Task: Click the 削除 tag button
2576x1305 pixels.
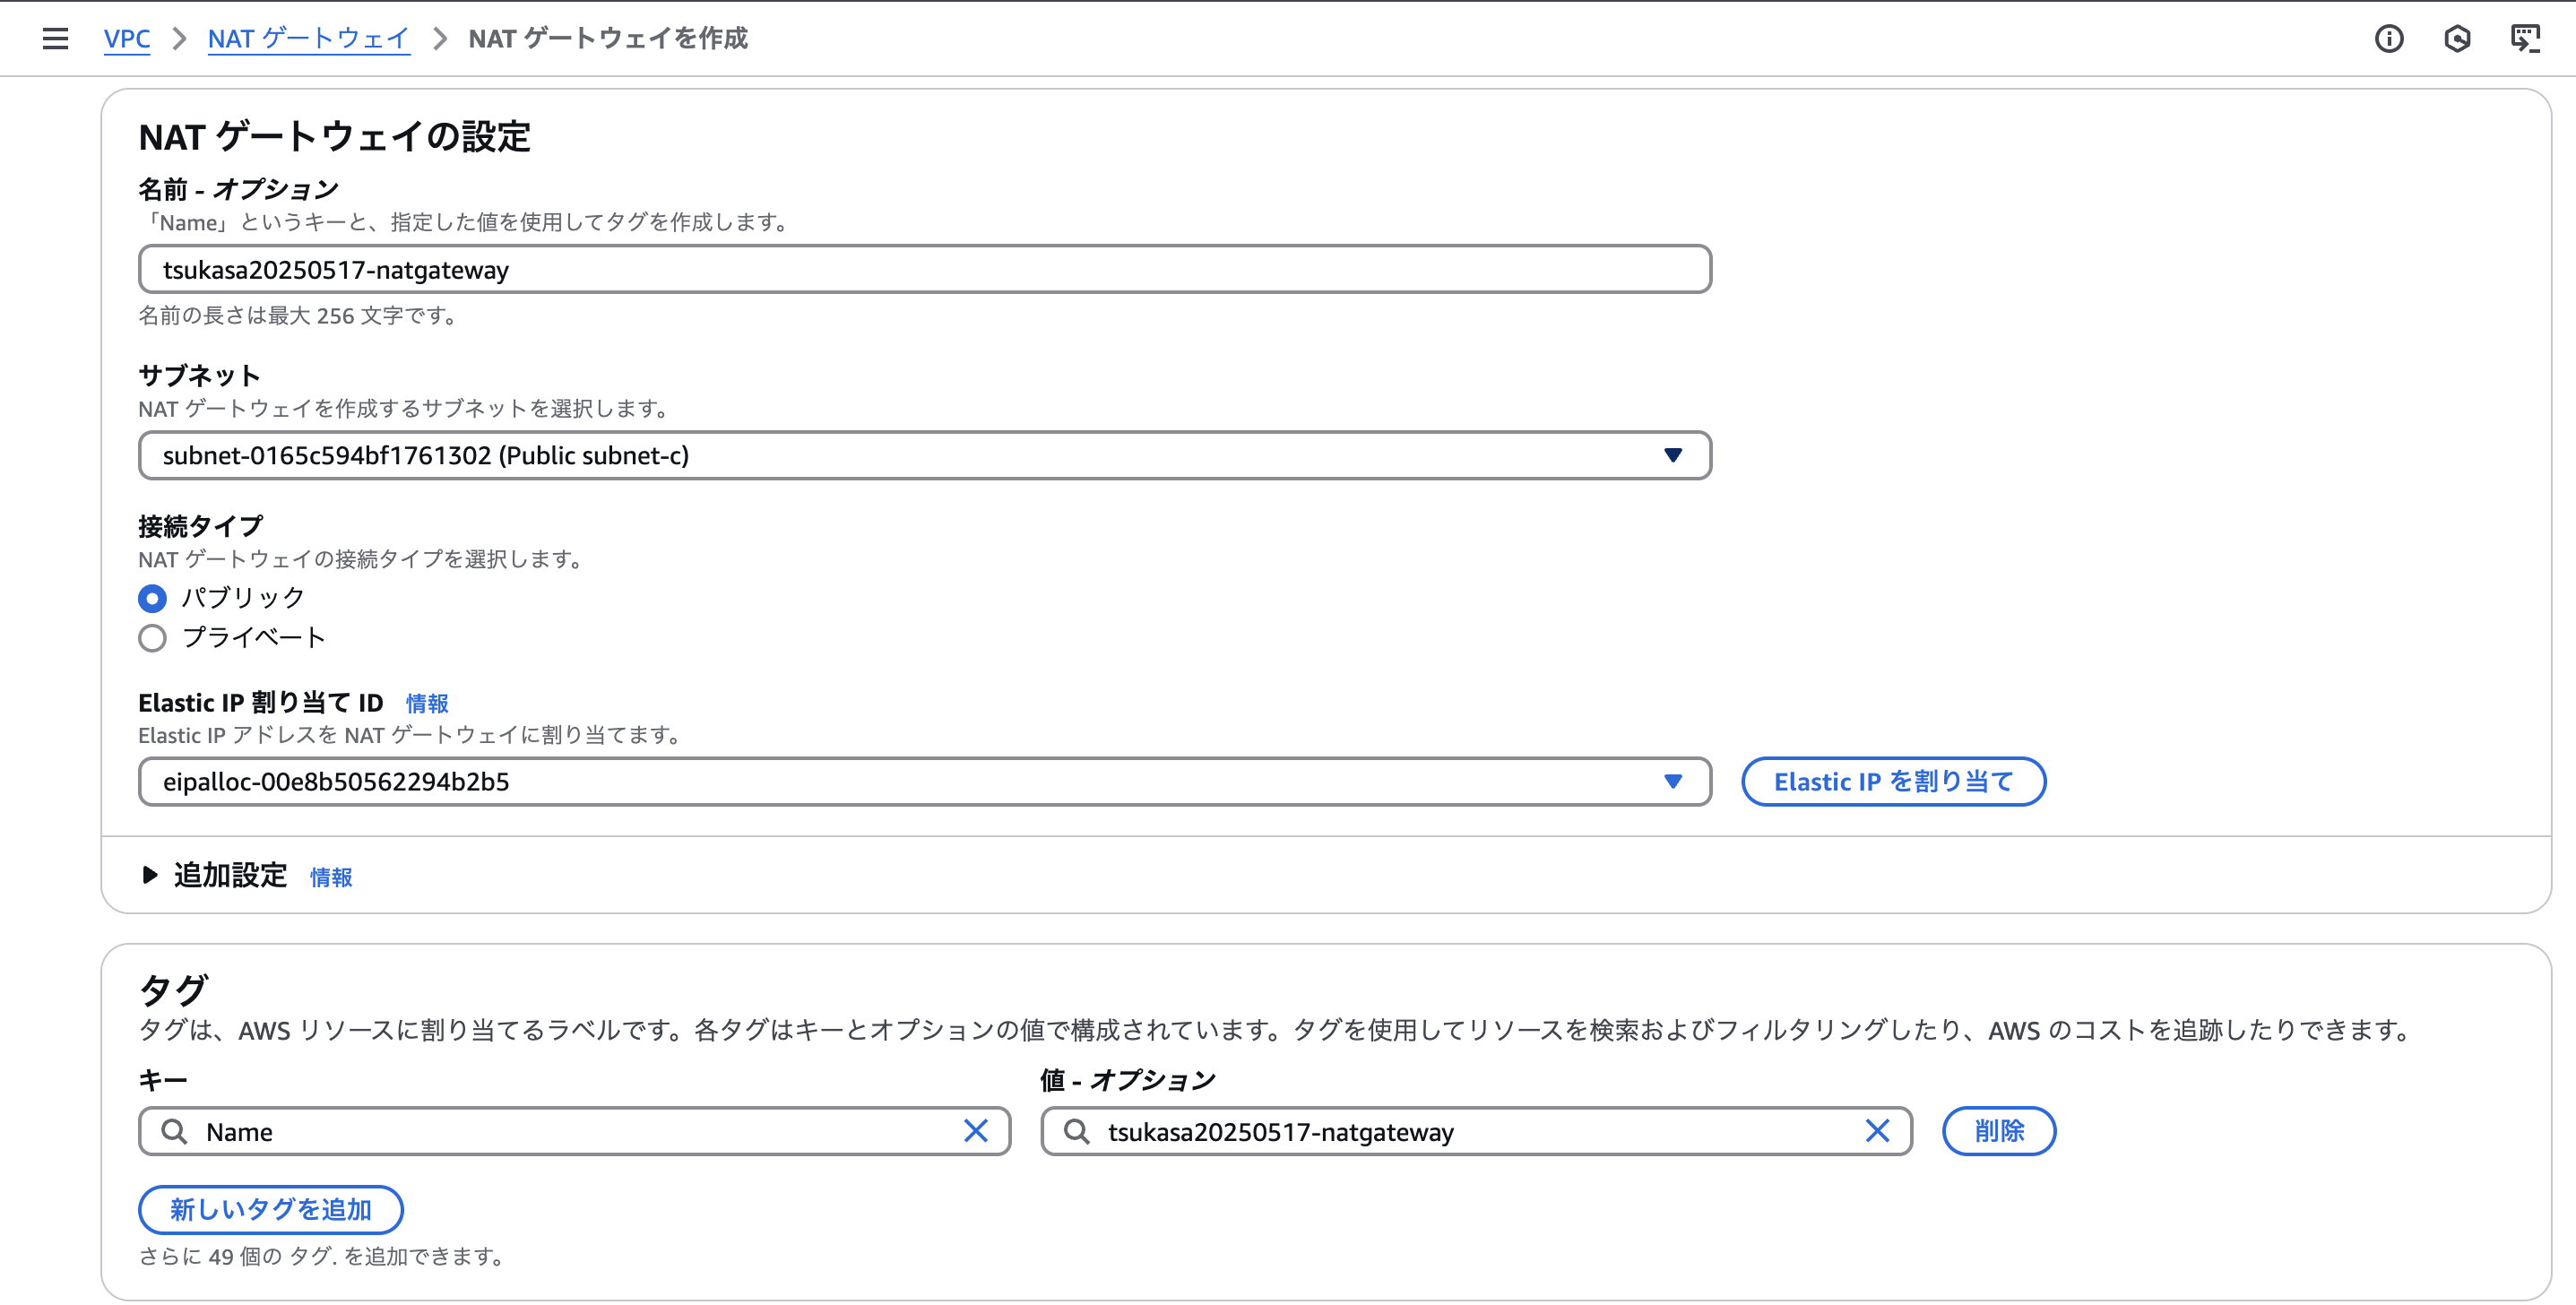Action: pyautogui.click(x=1998, y=1131)
